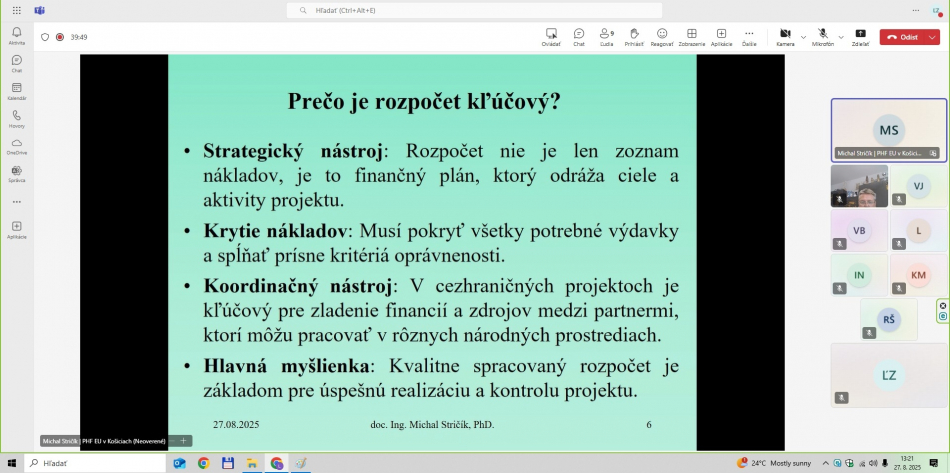Select Michal Stričík's MS participant tile
Image resolution: width=950 pixels, height=473 pixels.
[x=888, y=130]
